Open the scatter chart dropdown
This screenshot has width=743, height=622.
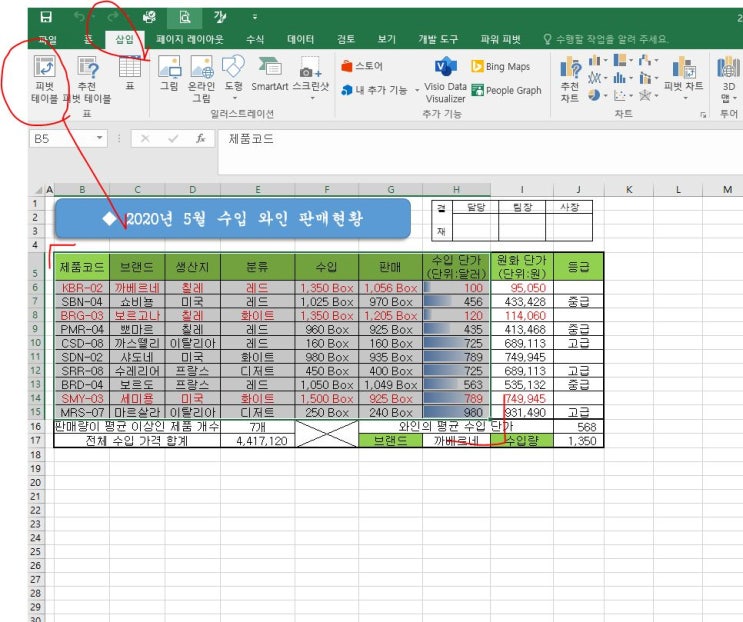click(x=623, y=95)
